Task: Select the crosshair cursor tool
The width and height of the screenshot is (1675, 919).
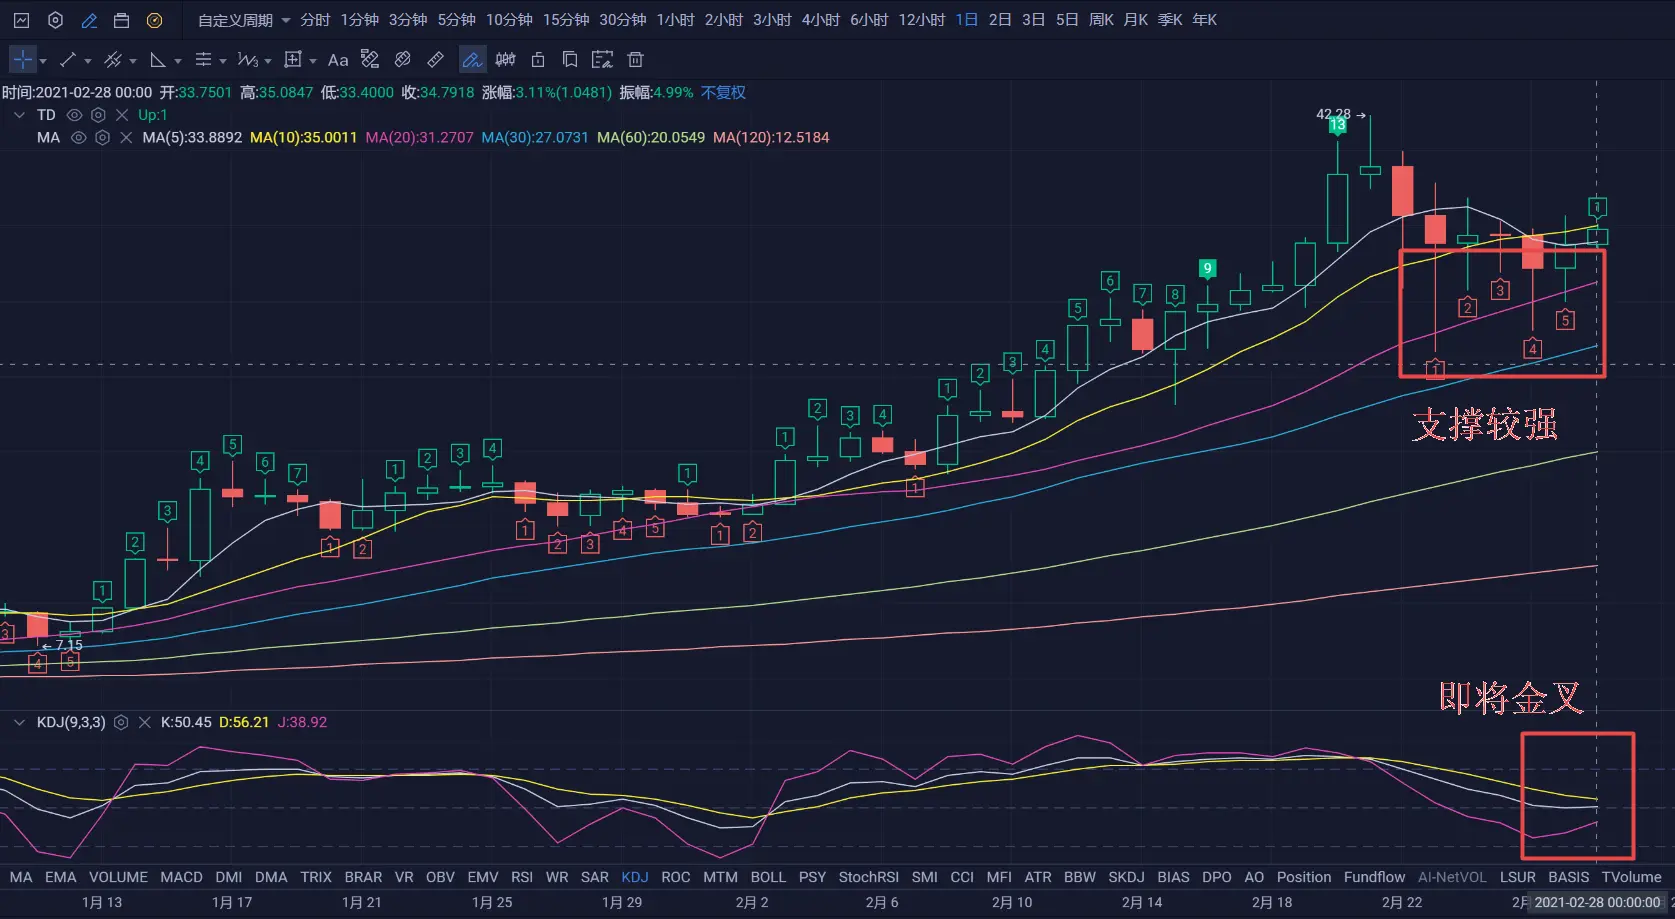Action: [x=23, y=60]
